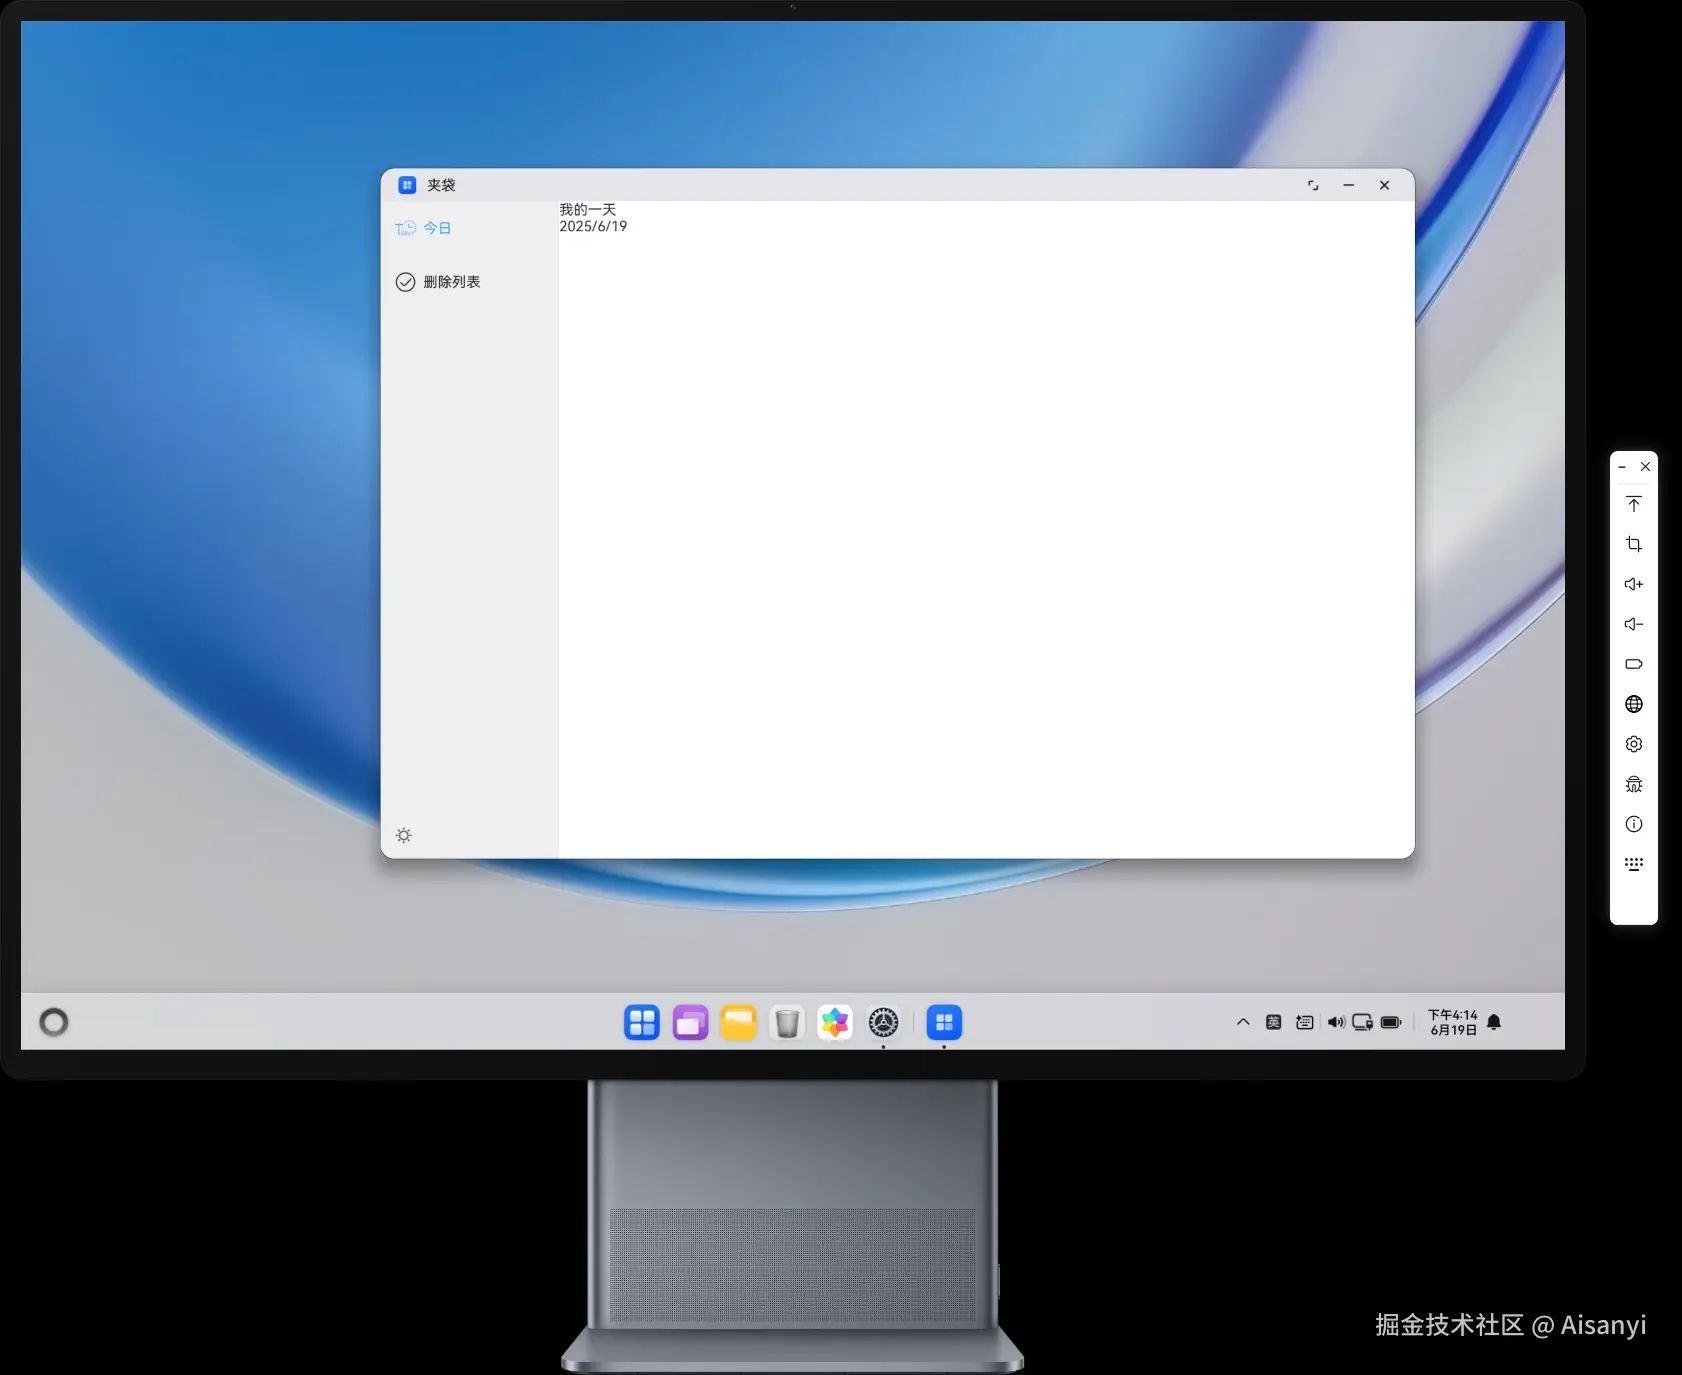This screenshot has width=1682, height=1375.
Task: Open the colorful gallery app in dock
Action: point(835,1022)
